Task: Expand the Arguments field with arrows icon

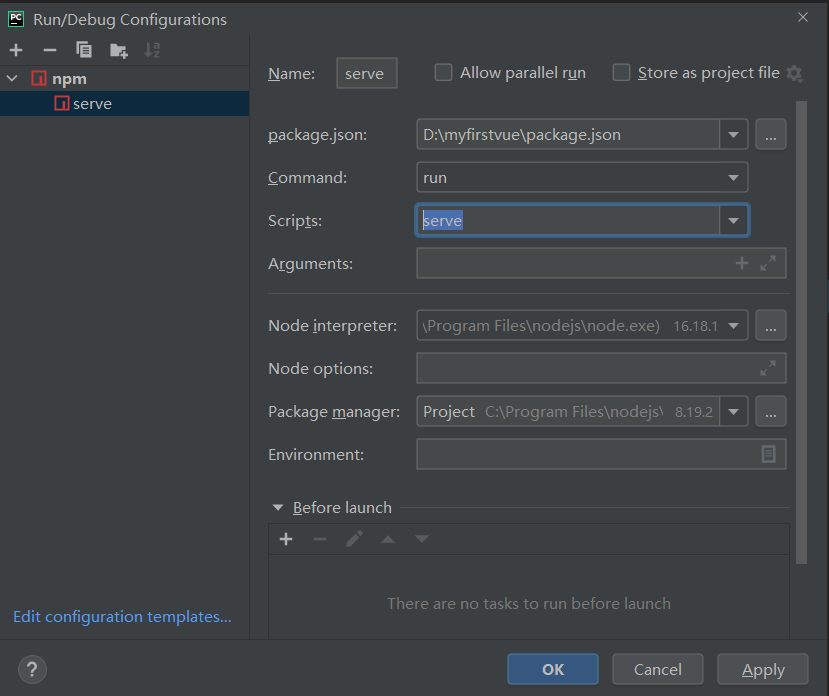Action: point(768,263)
